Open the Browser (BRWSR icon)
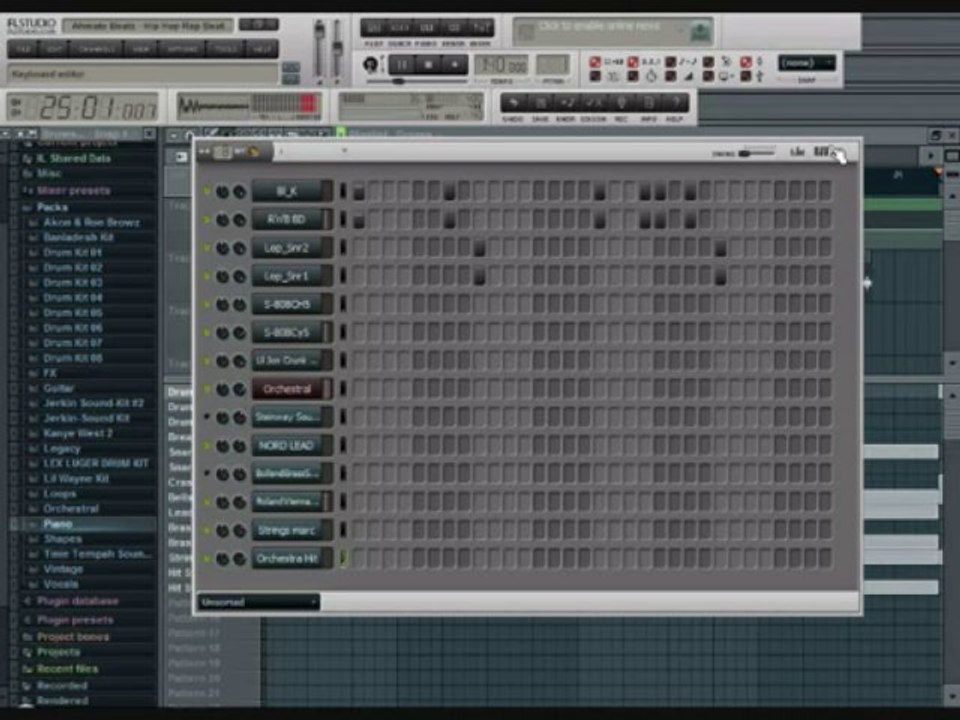The height and width of the screenshot is (720, 960). [454, 28]
